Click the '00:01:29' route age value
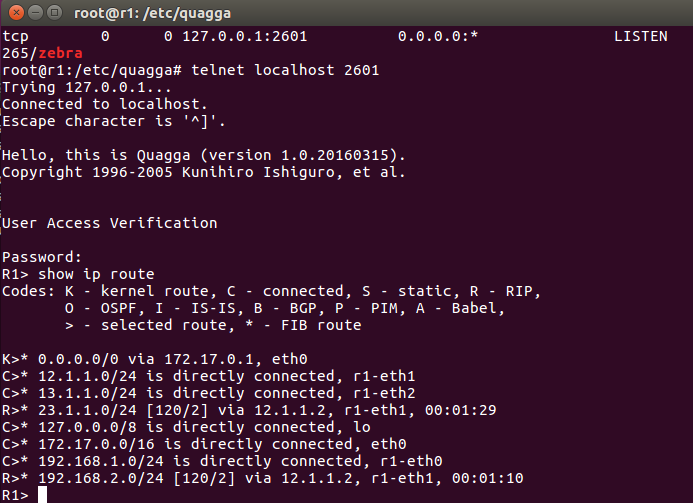This screenshot has width=693, height=503. click(x=461, y=410)
